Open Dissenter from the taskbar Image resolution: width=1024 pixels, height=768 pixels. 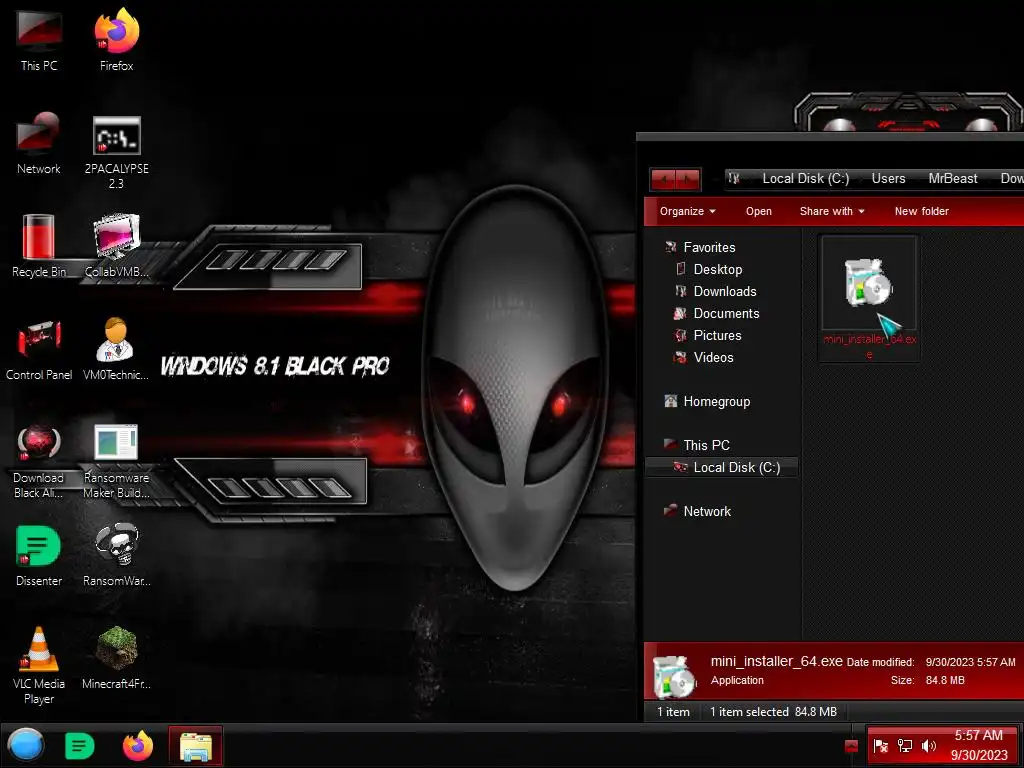80,746
